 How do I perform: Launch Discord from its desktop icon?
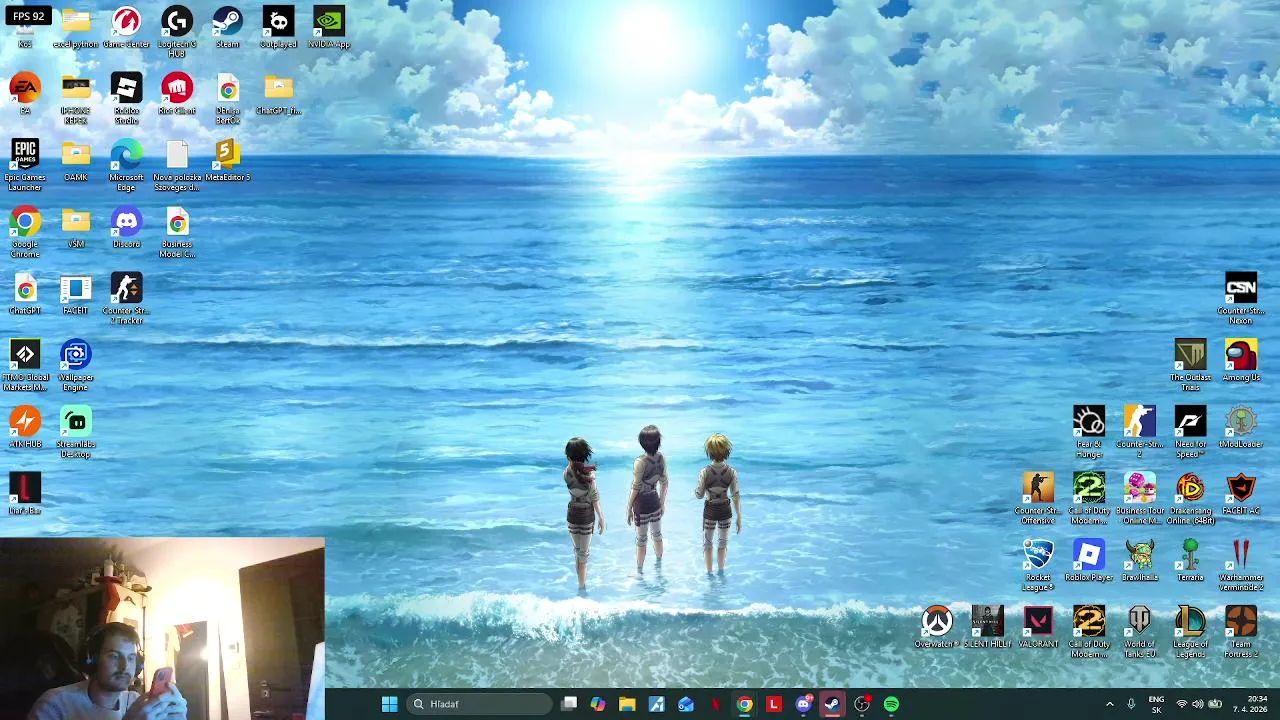coord(126,227)
